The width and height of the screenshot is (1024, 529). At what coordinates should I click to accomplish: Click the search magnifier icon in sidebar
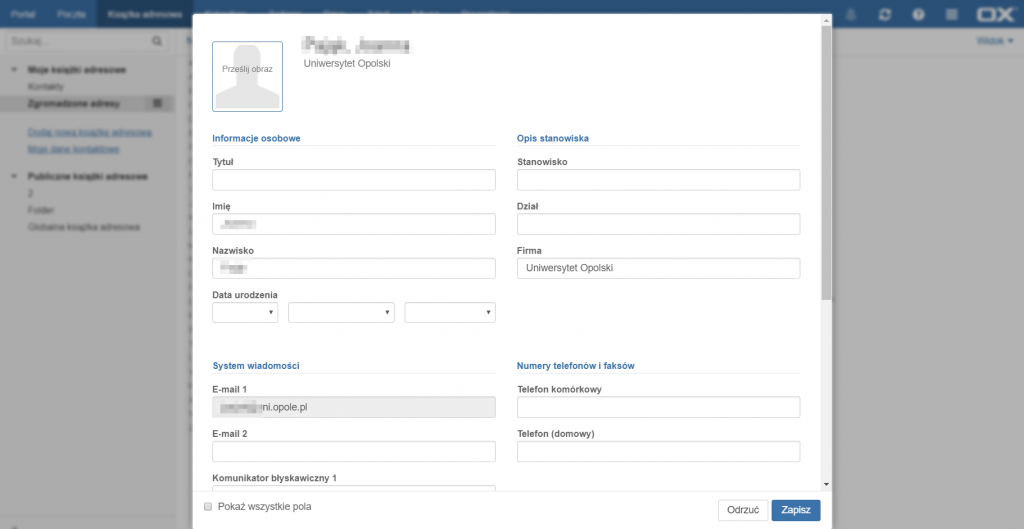coord(157,42)
